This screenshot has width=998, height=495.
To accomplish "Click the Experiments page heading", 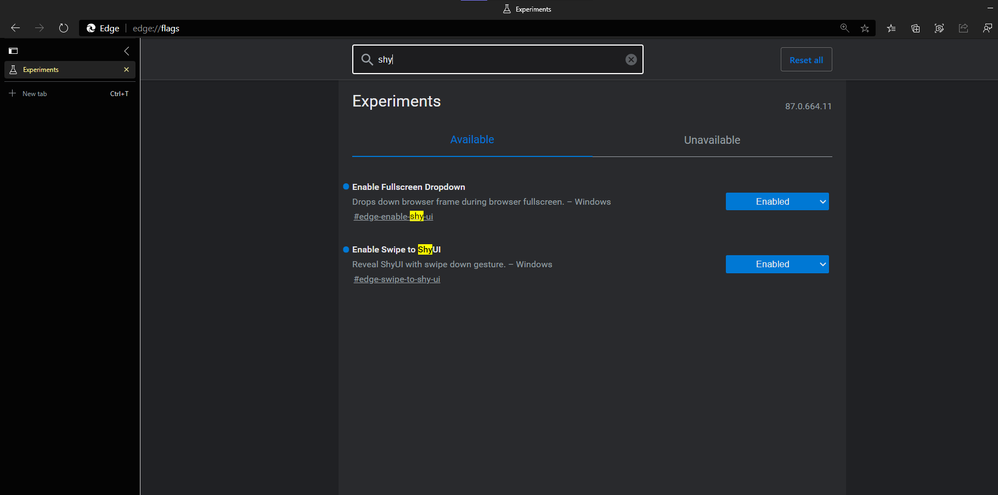I will pyautogui.click(x=397, y=101).
